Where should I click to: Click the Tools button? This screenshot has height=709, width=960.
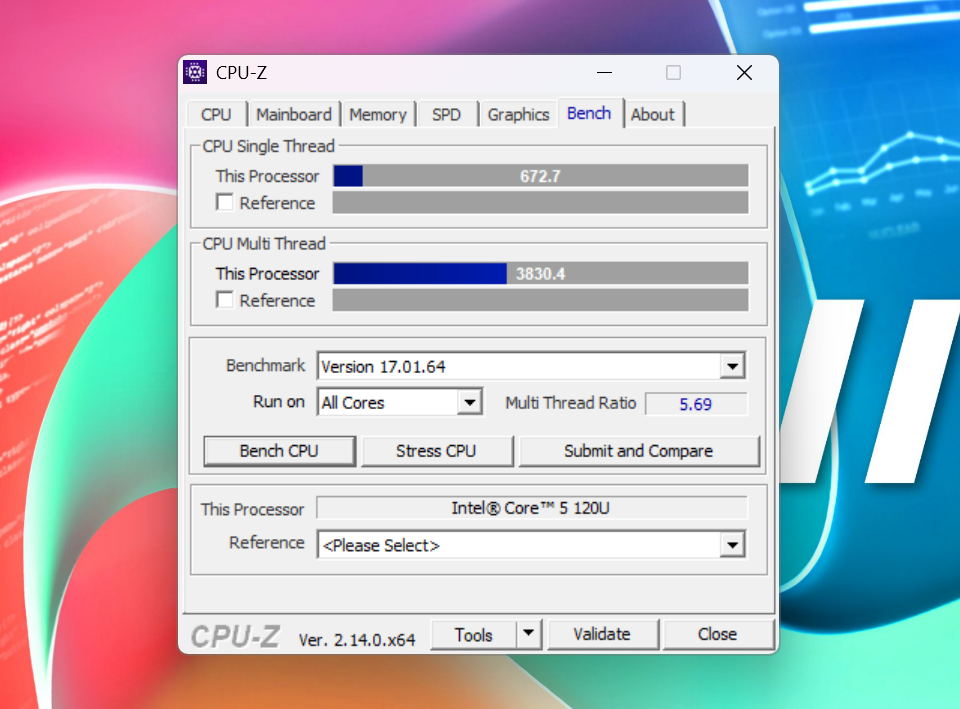[473, 634]
